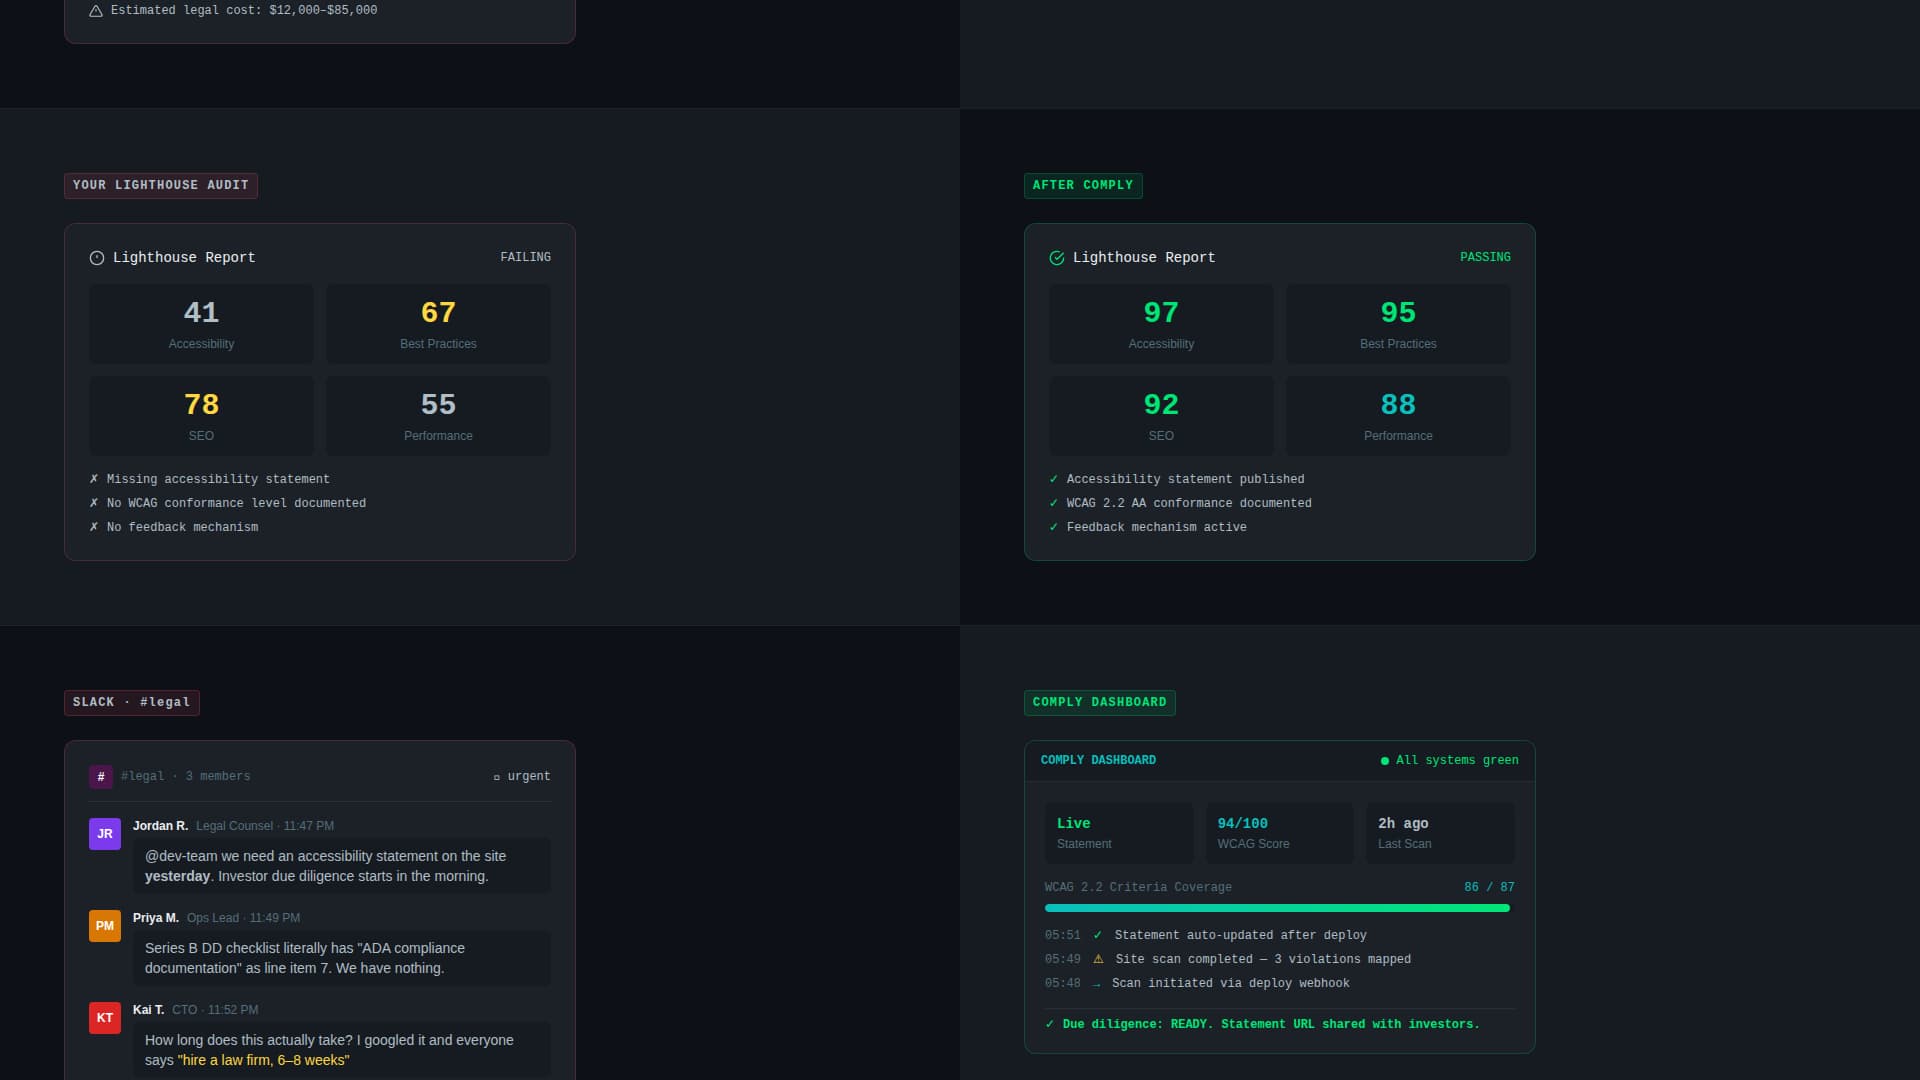Click the KT avatar for Kai T.
This screenshot has height=1080, width=1920.
click(105, 1018)
